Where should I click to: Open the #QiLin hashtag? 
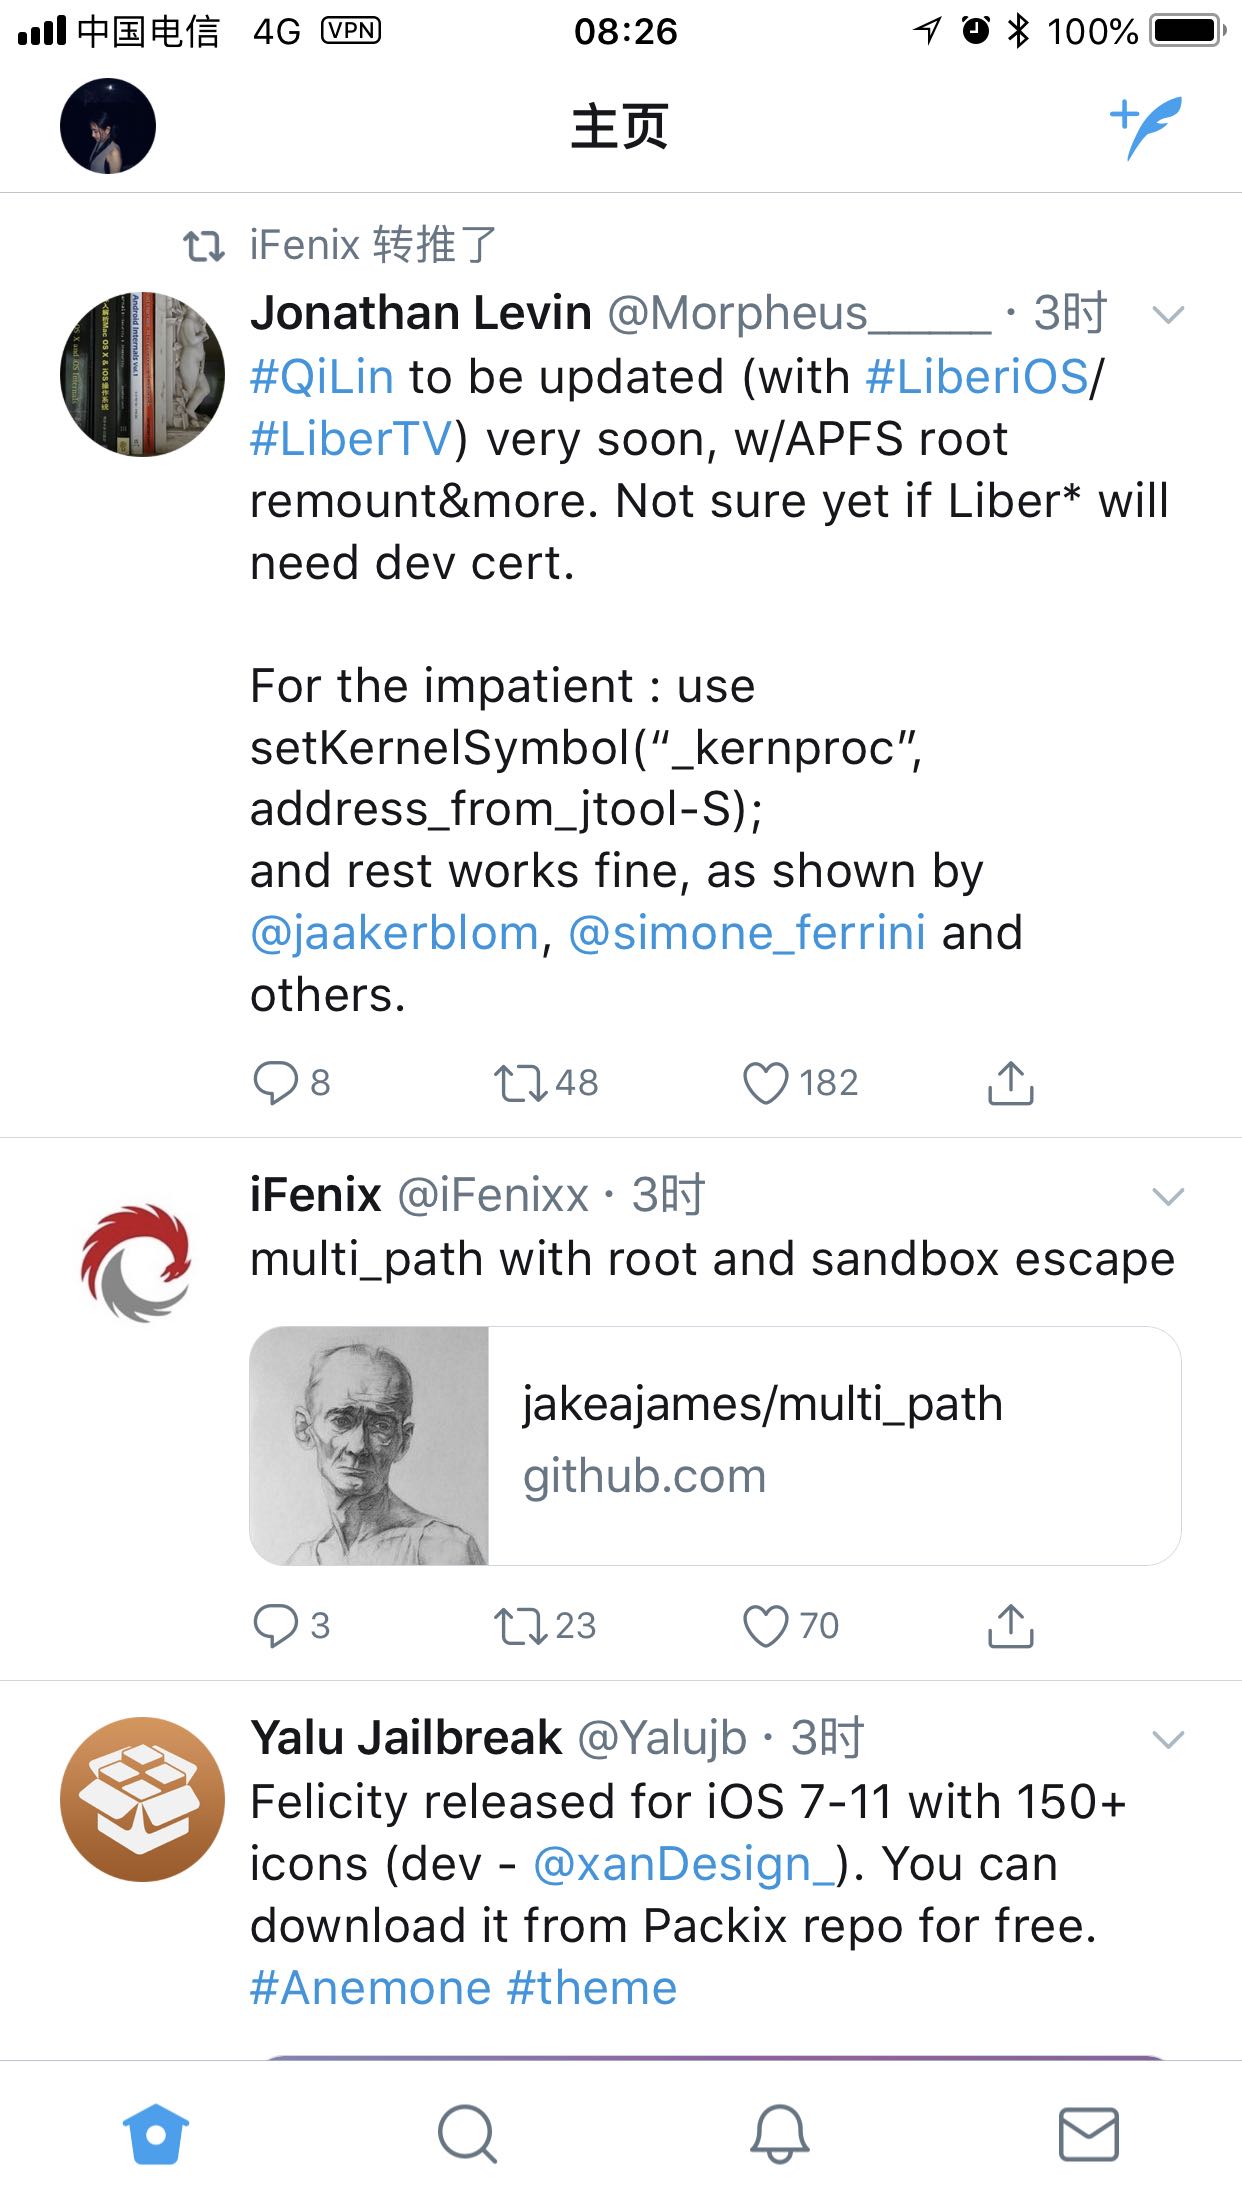322,378
